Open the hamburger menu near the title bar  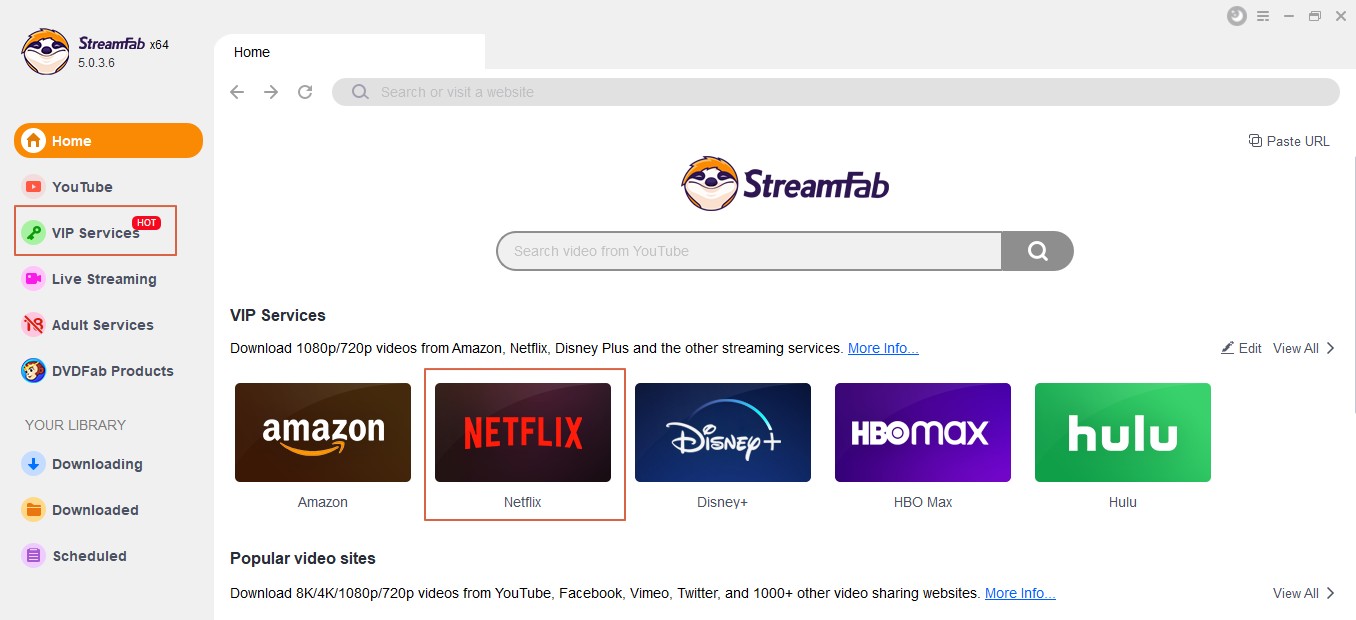[x=1263, y=16]
